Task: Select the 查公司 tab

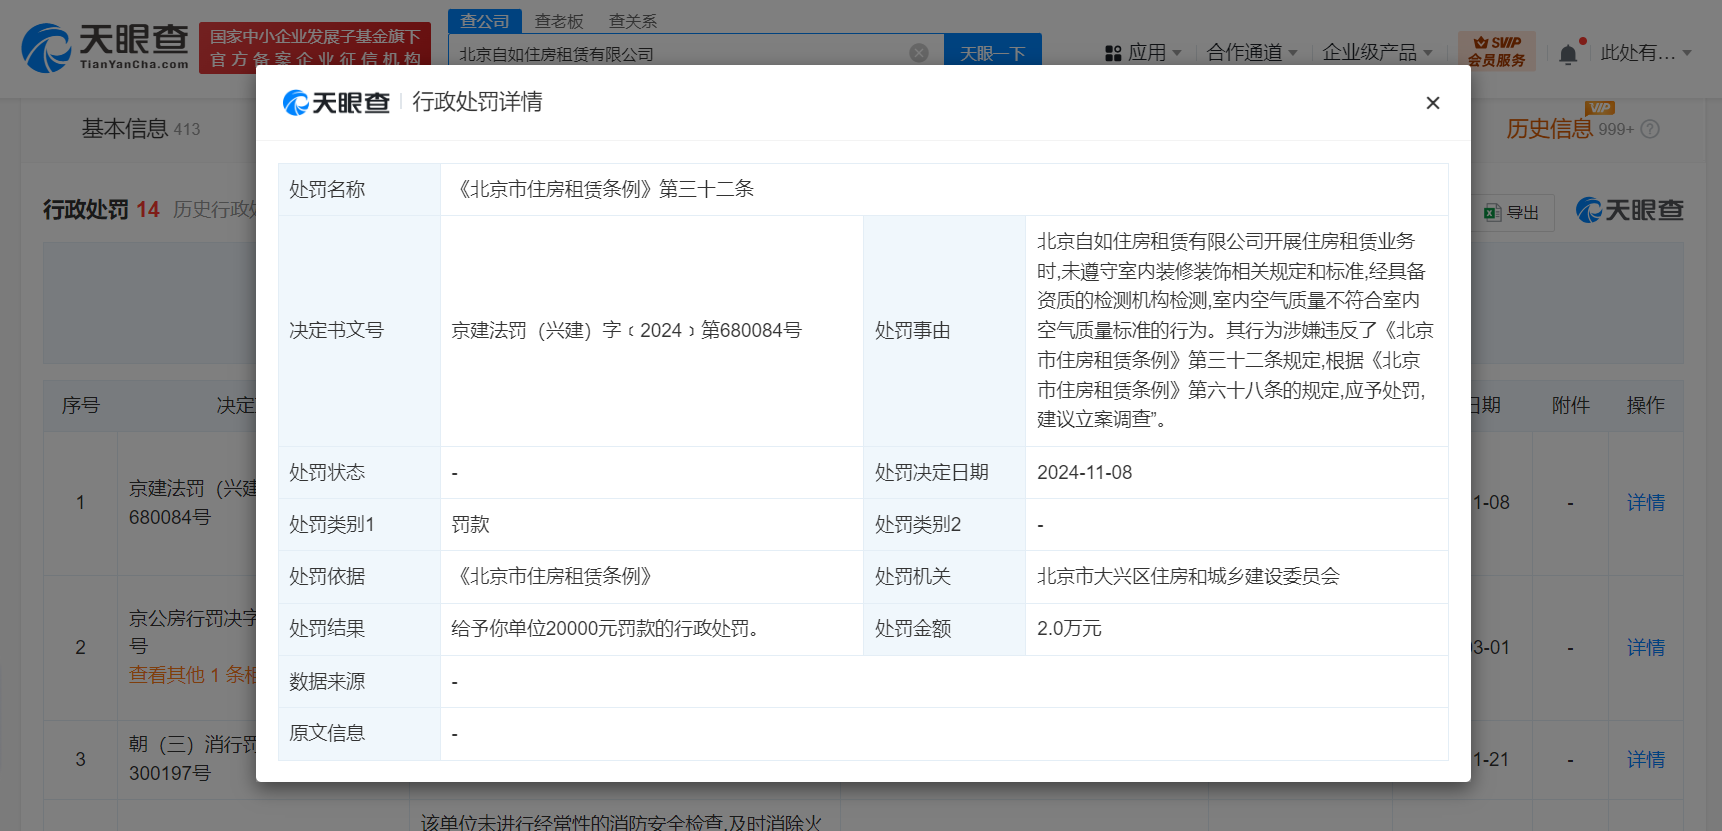Action: (485, 21)
